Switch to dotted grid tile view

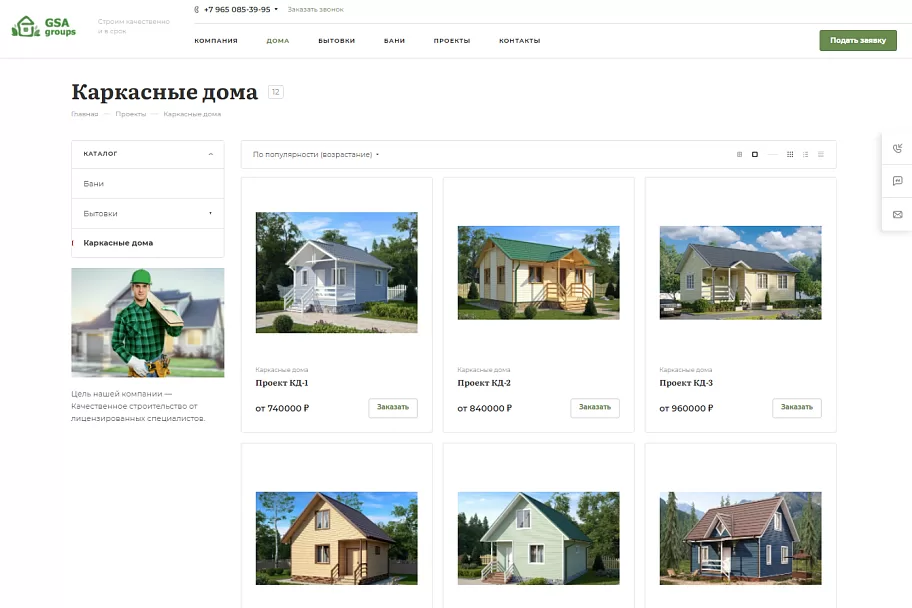pos(790,154)
